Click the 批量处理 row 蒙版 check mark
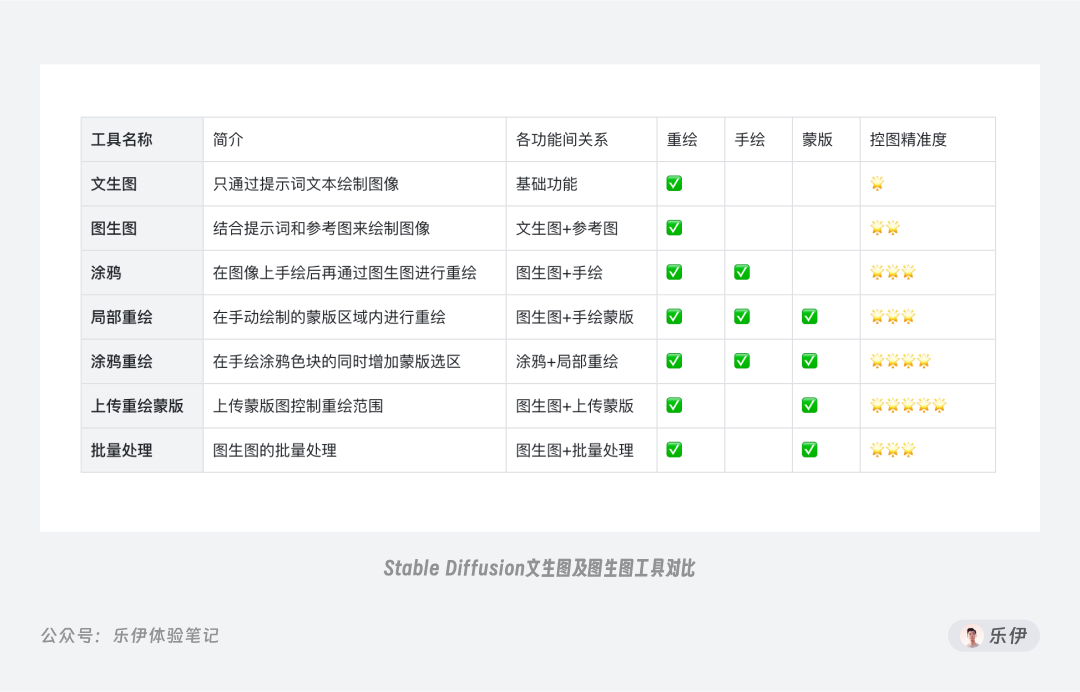1080x692 pixels. (809, 450)
